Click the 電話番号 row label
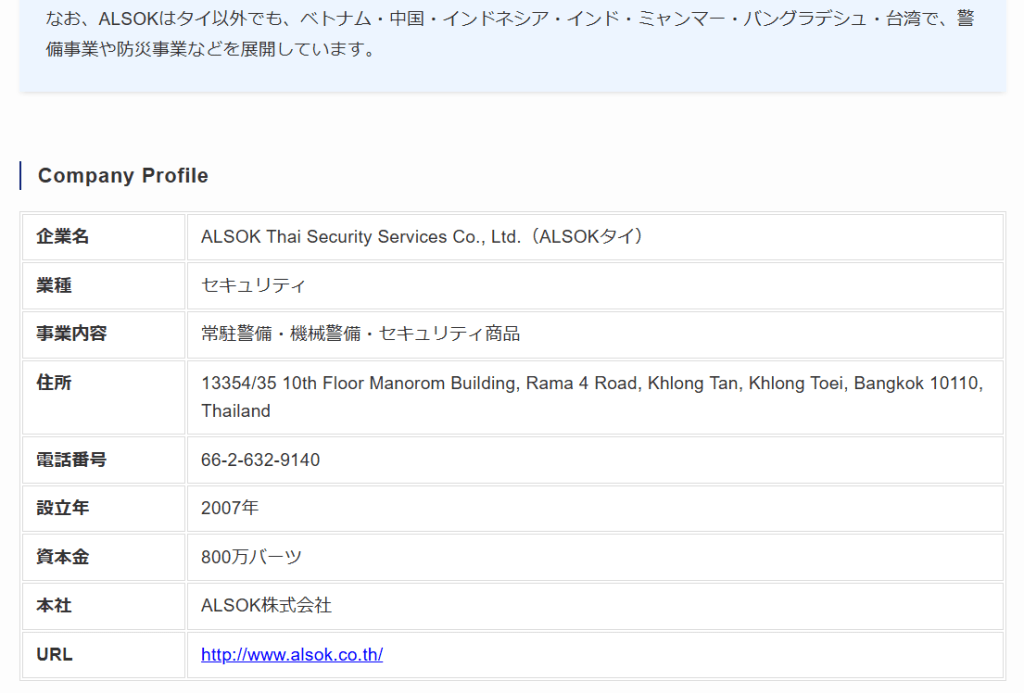Screen dimensions: 1024x693 click(71, 460)
